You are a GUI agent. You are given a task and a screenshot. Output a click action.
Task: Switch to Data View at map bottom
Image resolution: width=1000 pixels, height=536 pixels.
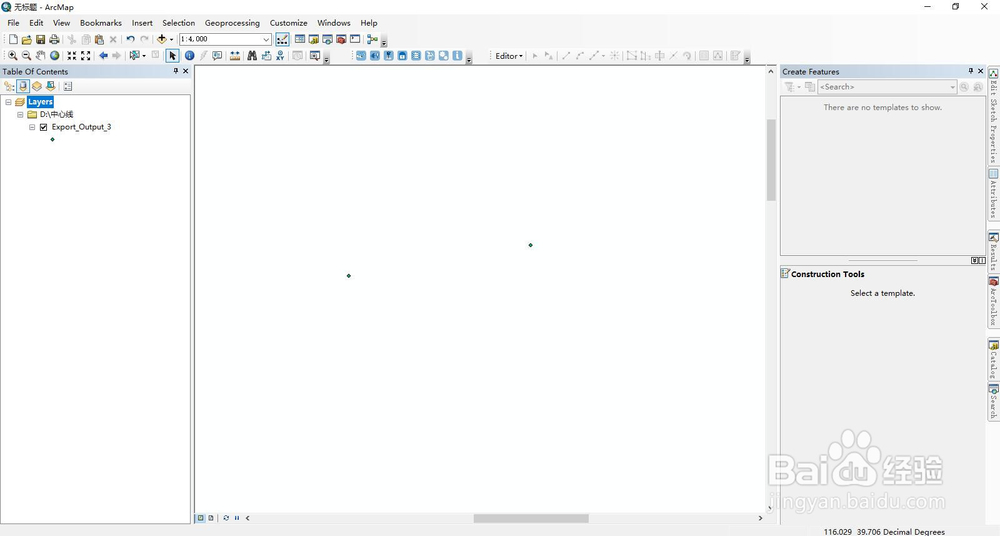coord(200,518)
